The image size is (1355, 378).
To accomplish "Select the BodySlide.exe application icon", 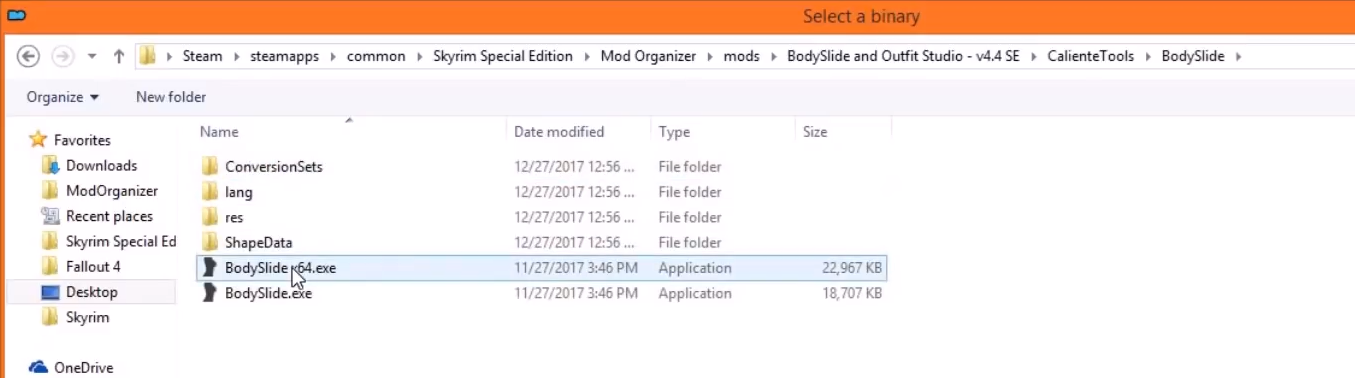I will (x=209, y=293).
